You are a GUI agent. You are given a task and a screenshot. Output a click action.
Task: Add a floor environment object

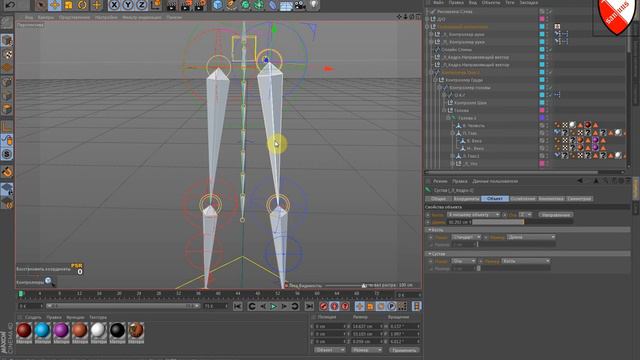286,5
